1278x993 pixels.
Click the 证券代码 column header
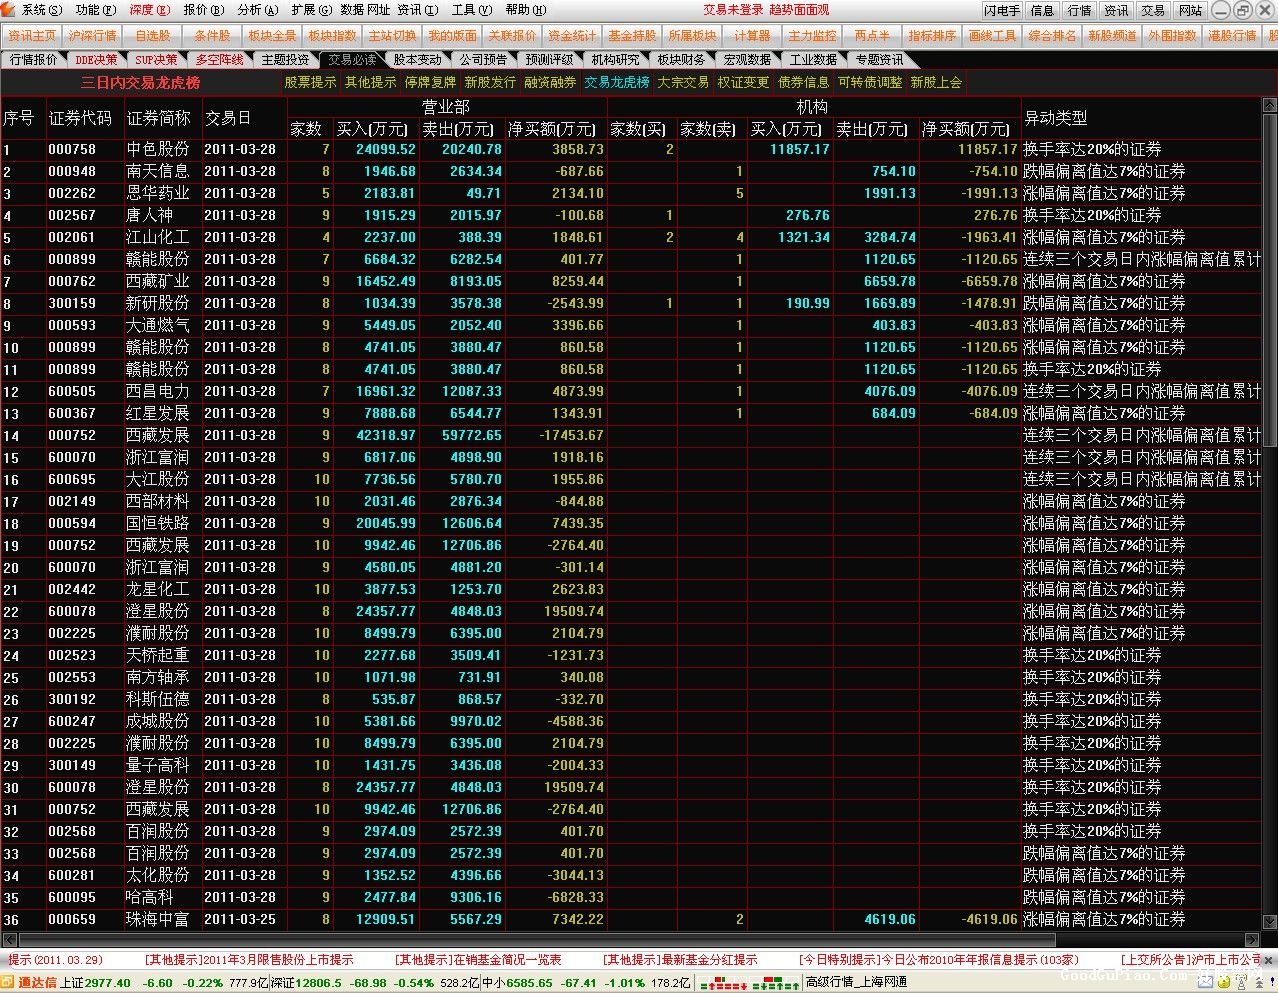(80, 118)
